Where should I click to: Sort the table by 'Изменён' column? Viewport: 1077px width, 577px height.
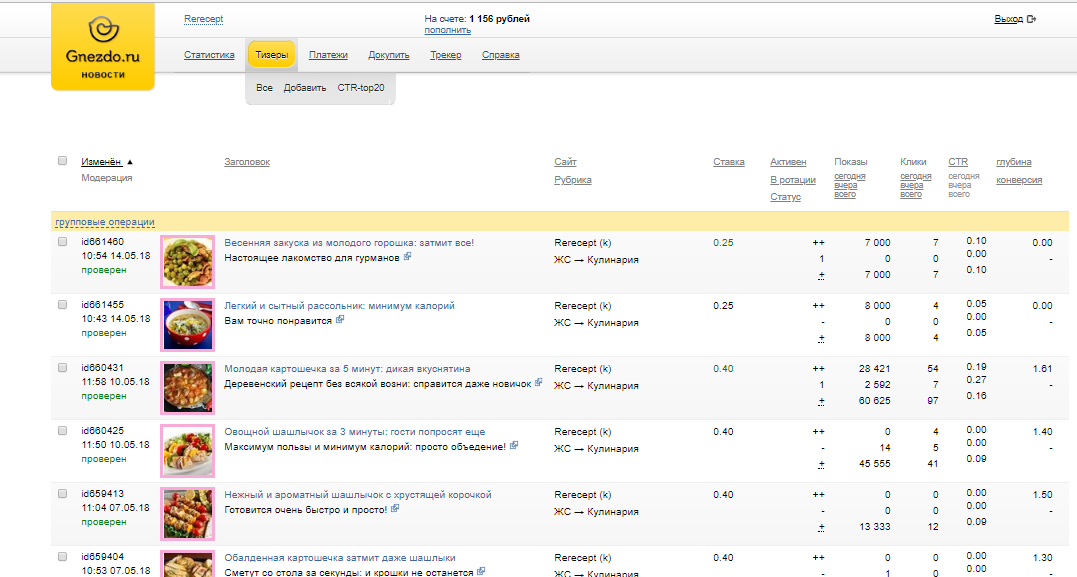coord(101,162)
